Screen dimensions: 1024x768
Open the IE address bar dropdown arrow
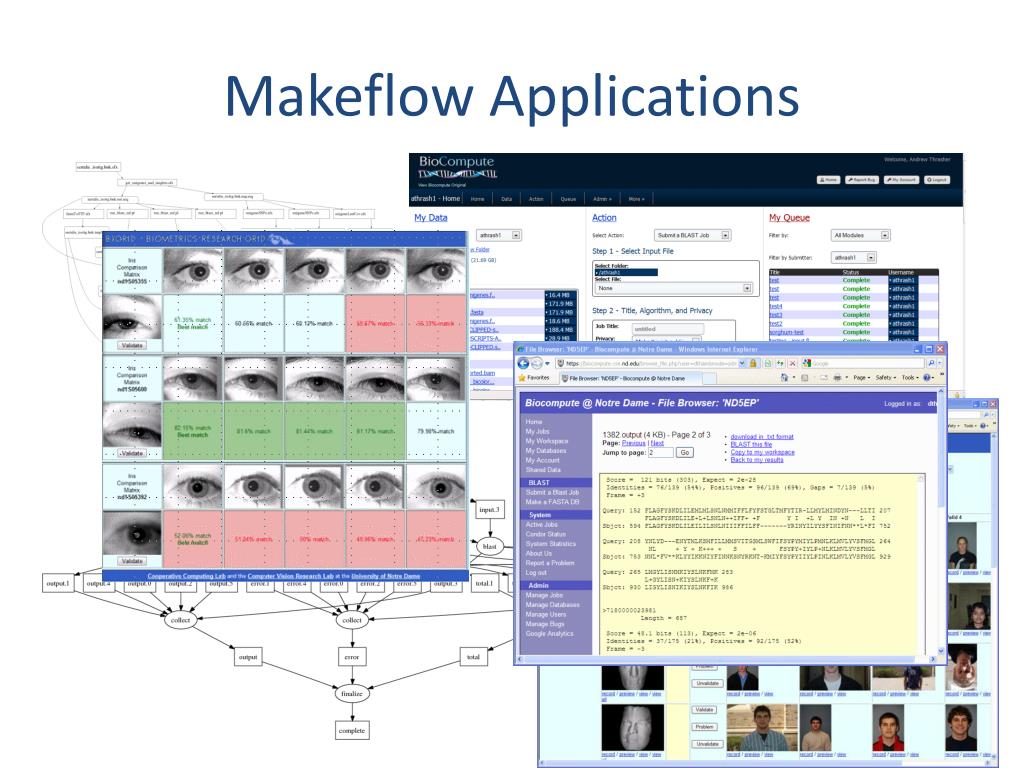pyautogui.click(x=742, y=363)
